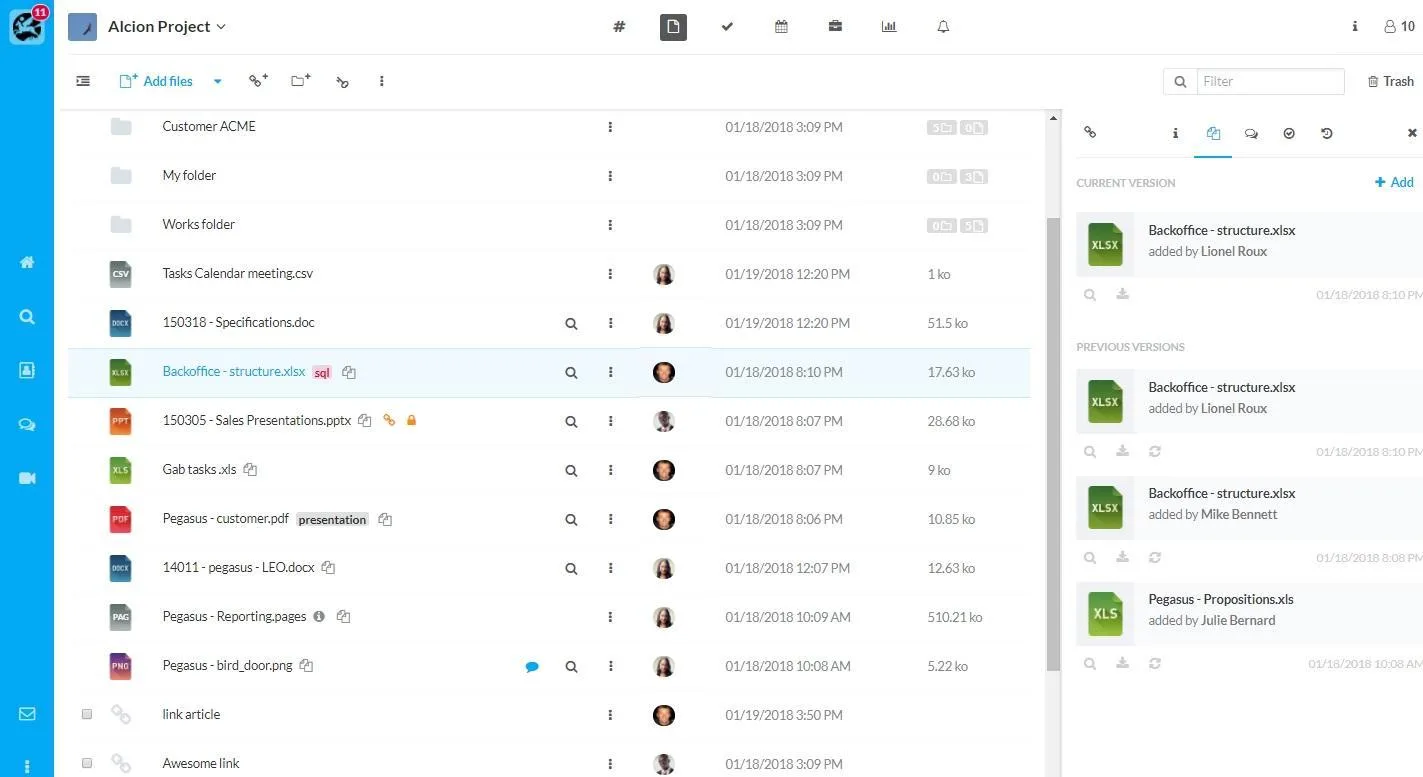
Task: Open the Works folder
Action: coord(198,224)
